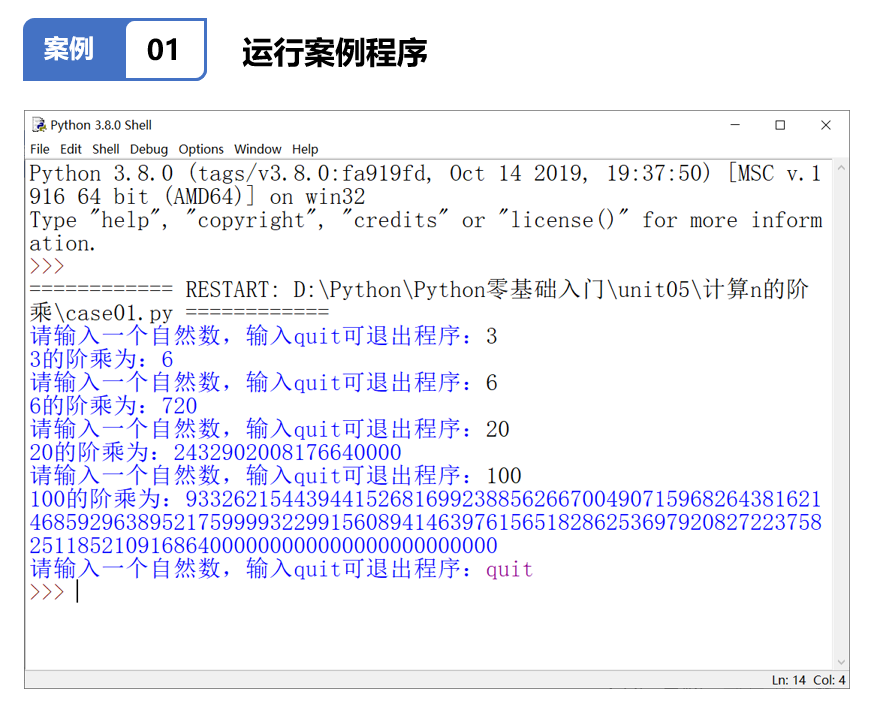
Task: Click the '01' case number badge
Action: click(163, 49)
